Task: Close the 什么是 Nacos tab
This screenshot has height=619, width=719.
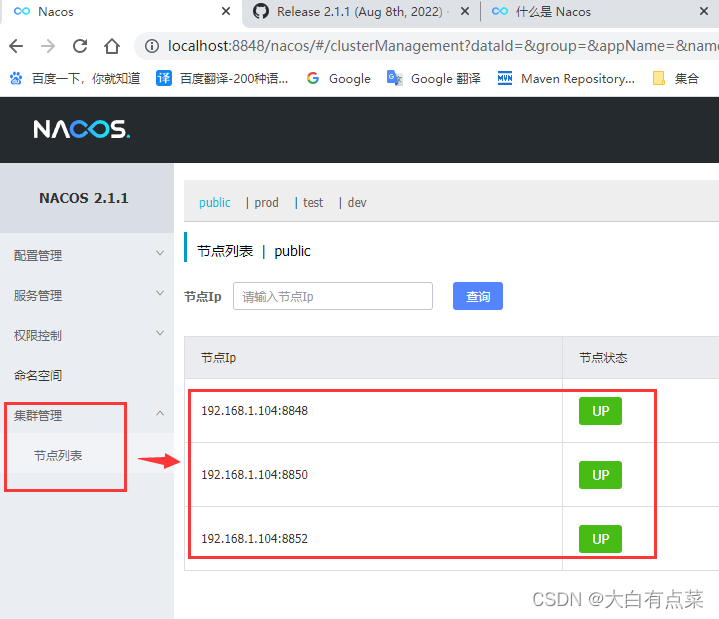Action: (704, 11)
